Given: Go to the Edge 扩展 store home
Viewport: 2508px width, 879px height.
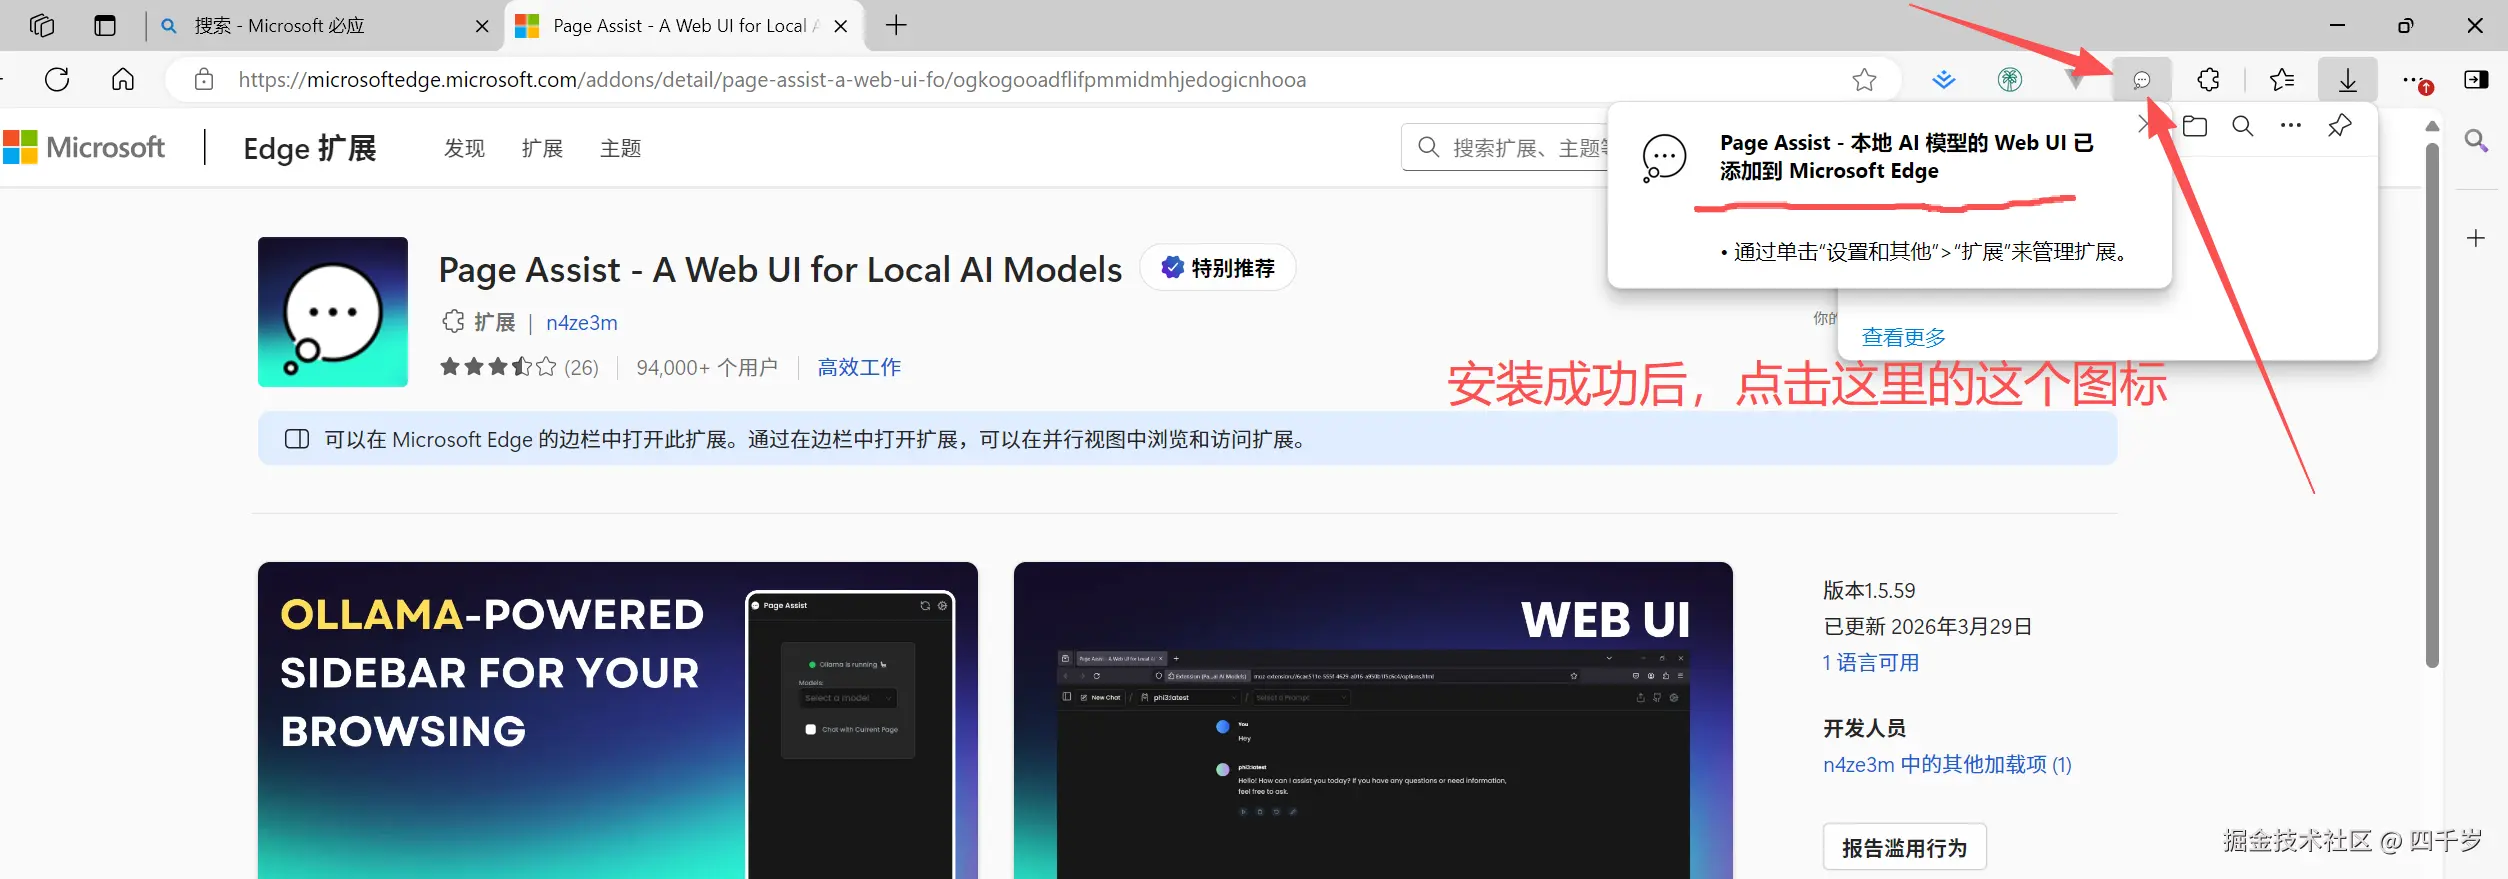Looking at the screenshot, I should click(310, 148).
